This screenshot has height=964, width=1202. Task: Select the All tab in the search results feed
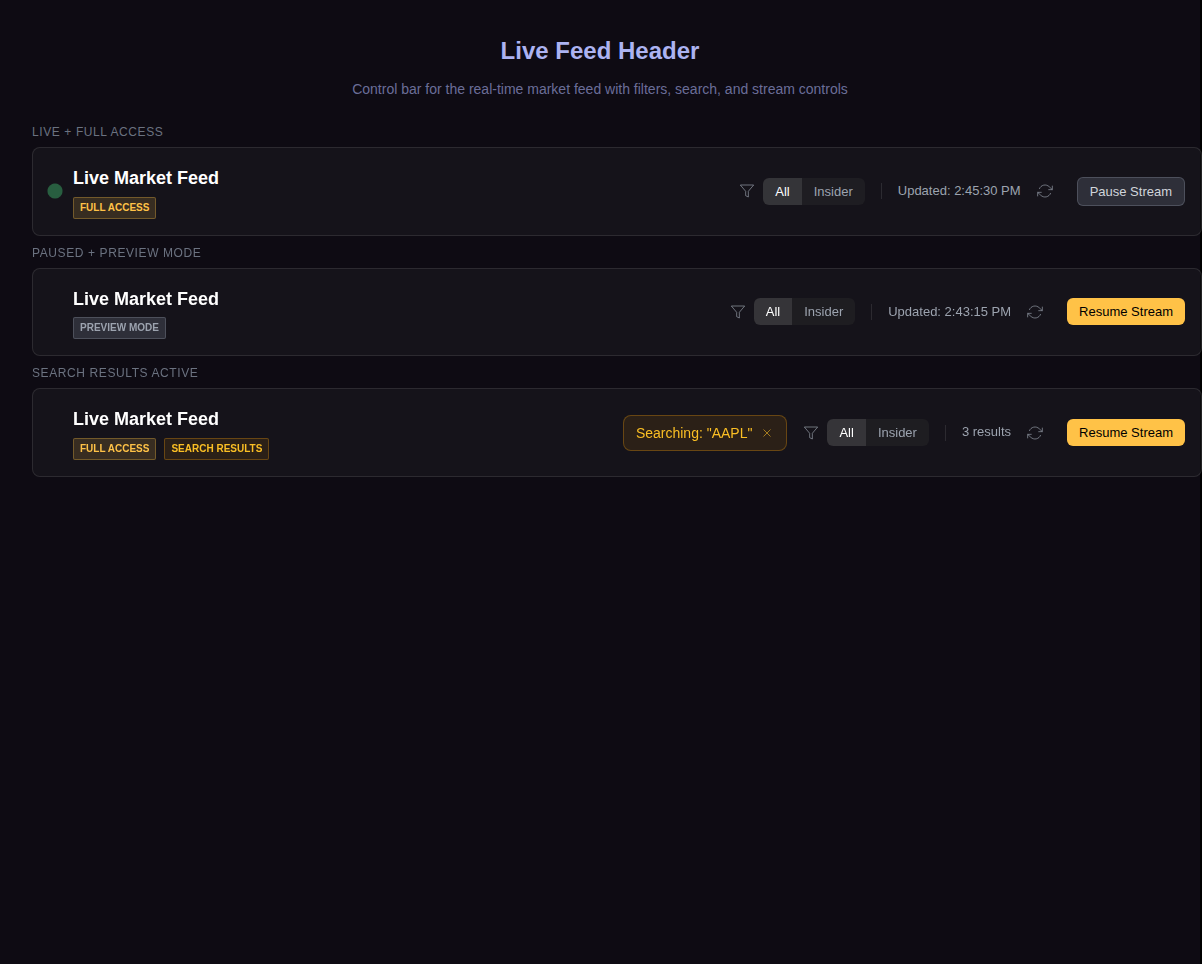pyautogui.click(x=846, y=432)
